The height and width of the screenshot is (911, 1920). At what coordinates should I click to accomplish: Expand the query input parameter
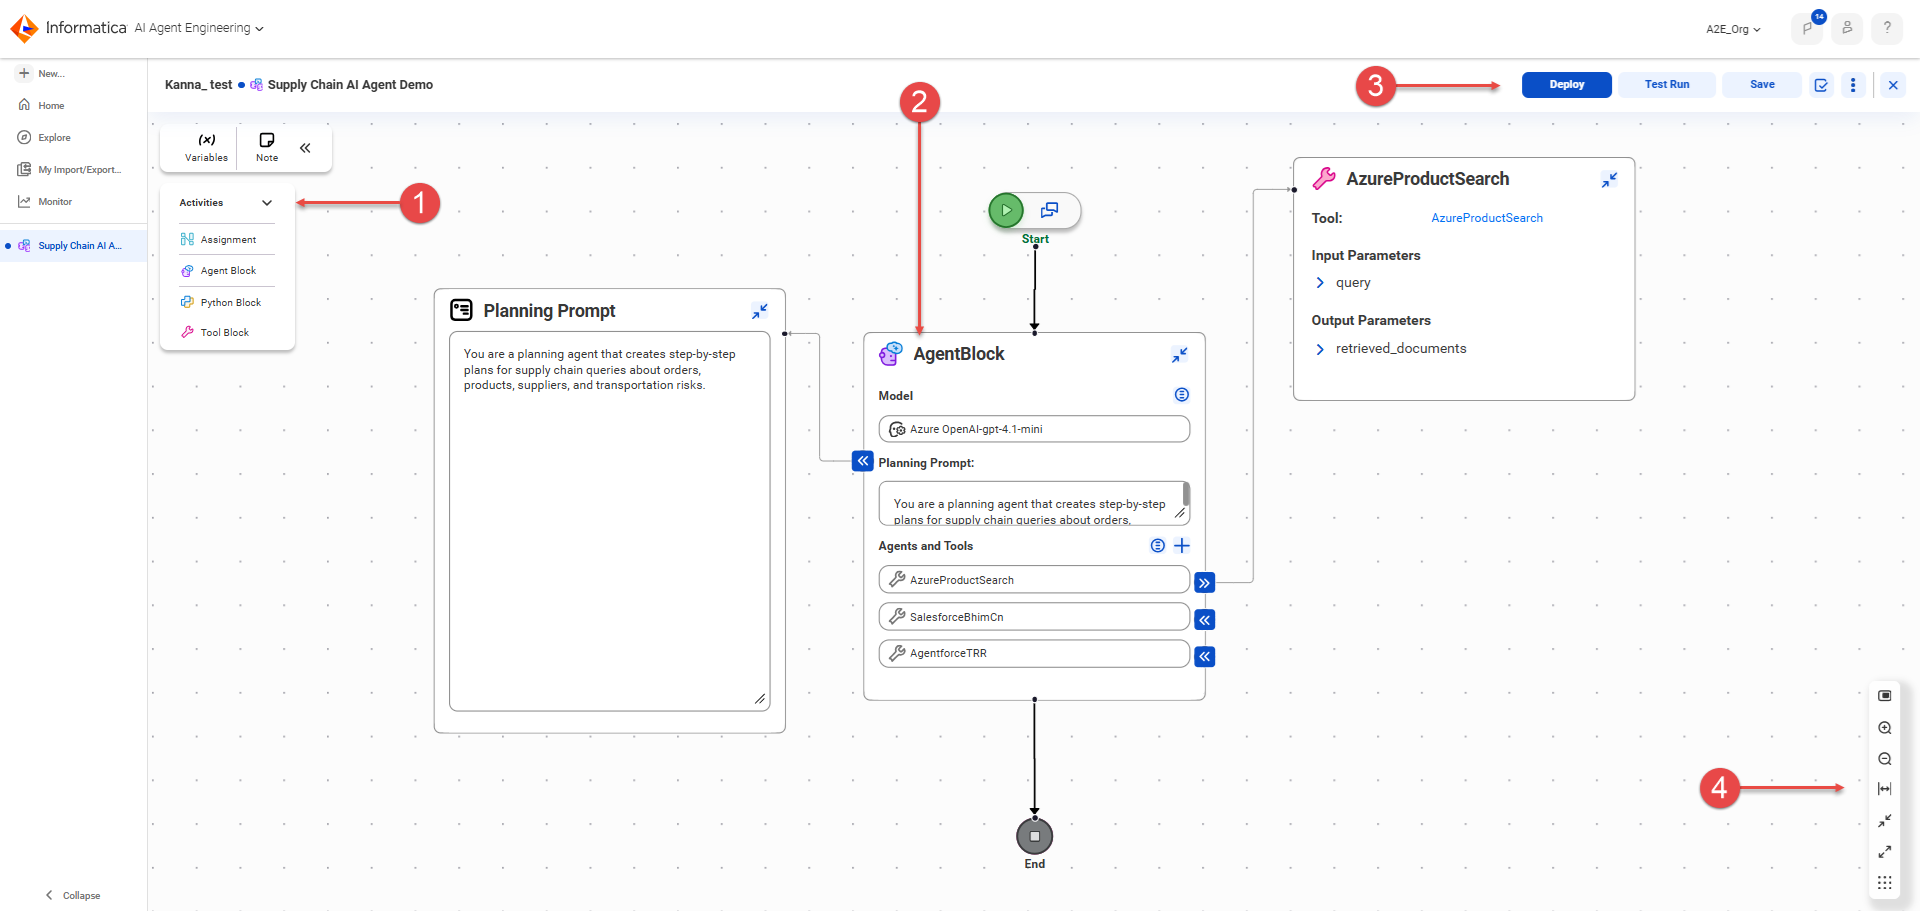pos(1320,283)
